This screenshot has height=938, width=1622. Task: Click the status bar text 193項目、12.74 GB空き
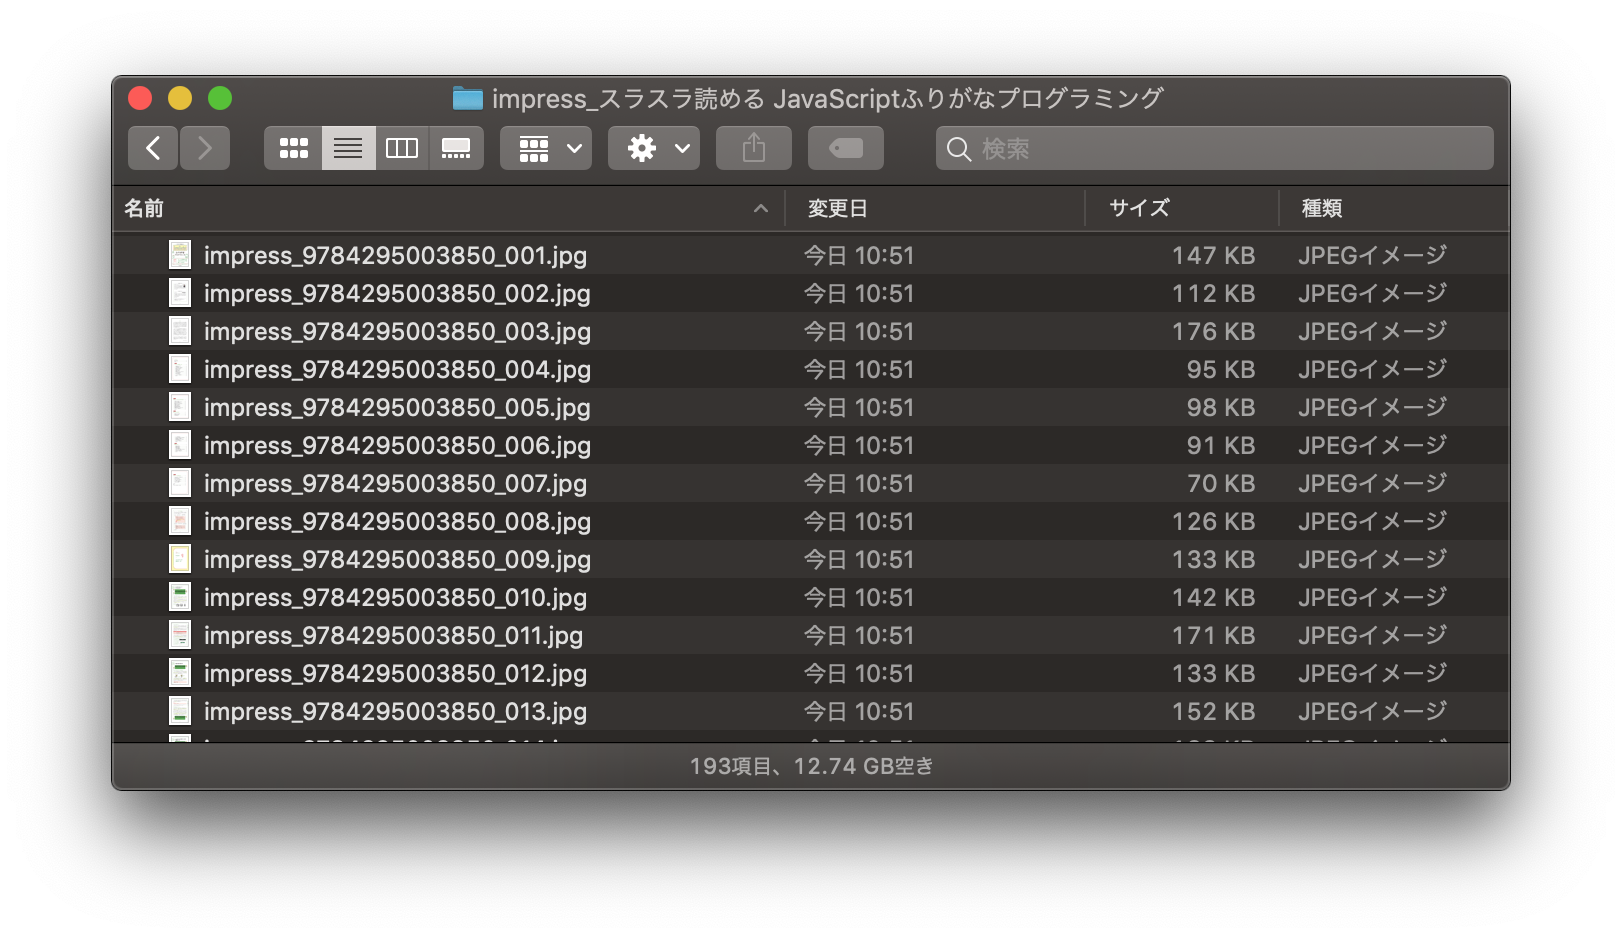tap(811, 766)
